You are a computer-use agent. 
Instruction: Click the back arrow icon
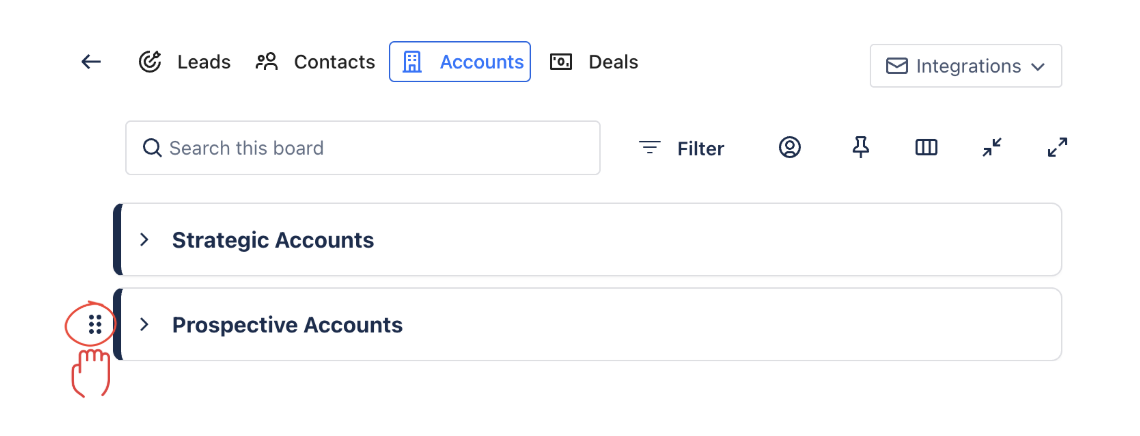point(91,62)
